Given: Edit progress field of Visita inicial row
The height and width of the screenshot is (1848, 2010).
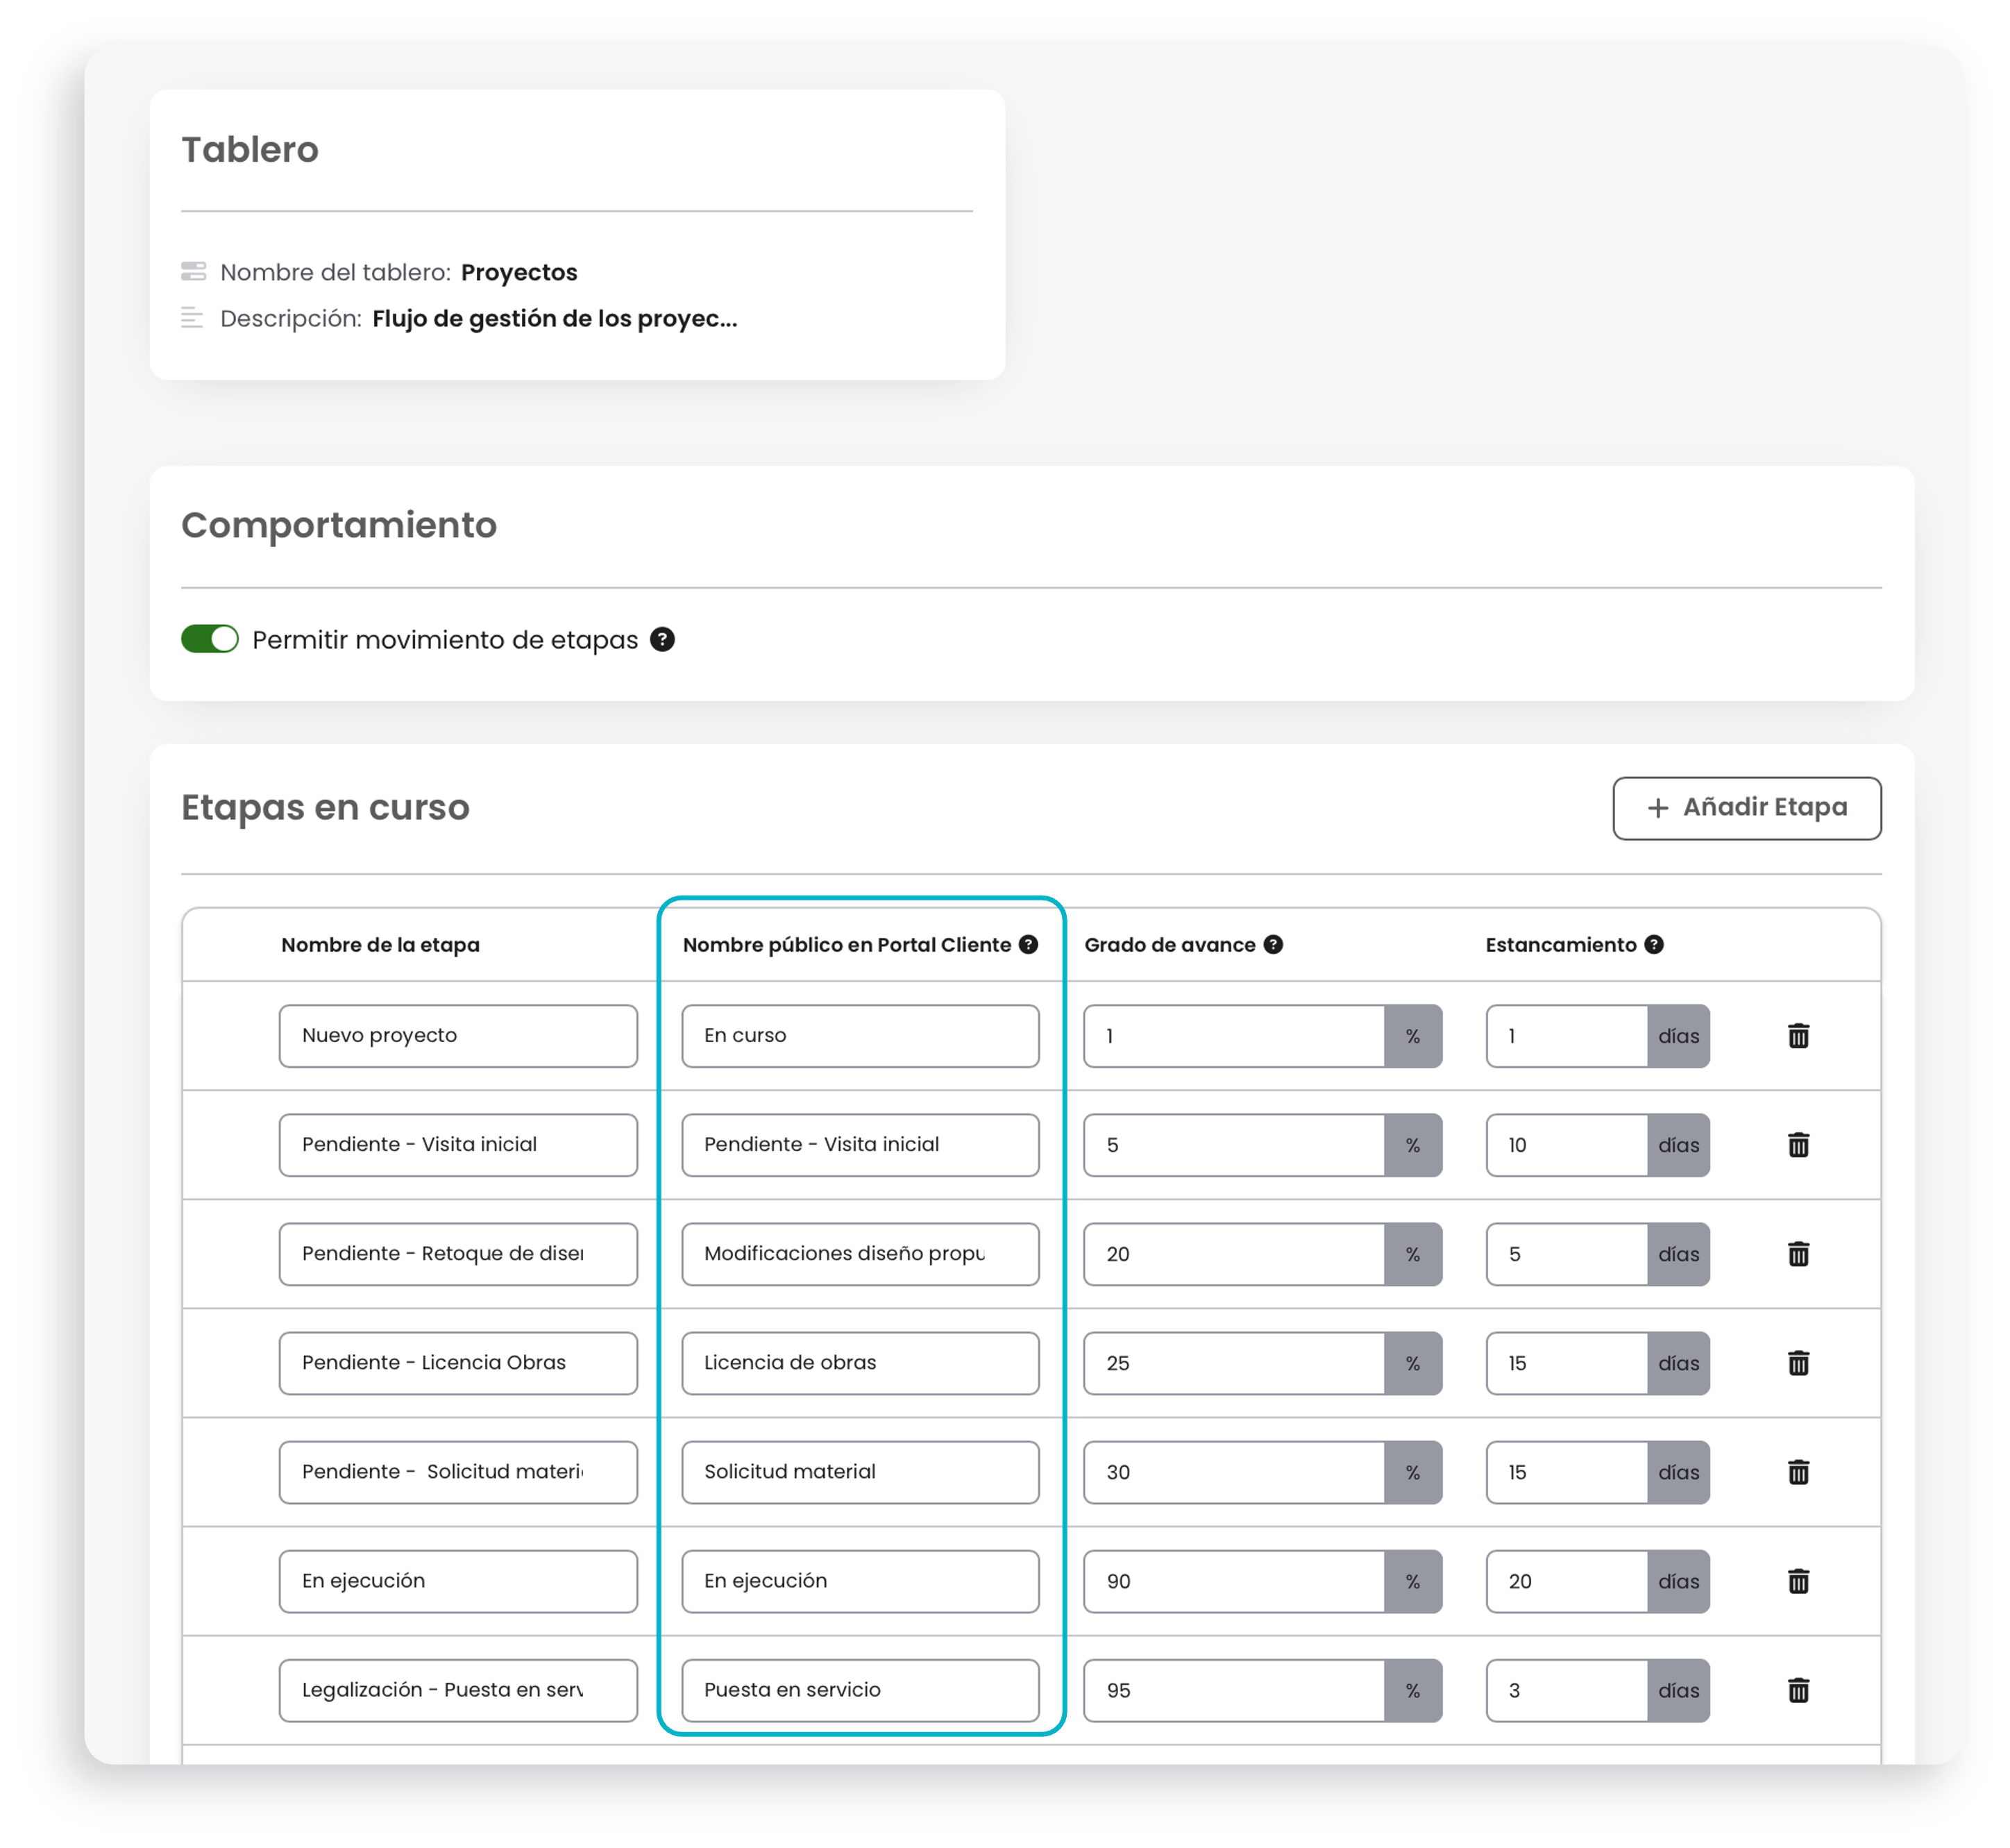Looking at the screenshot, I should (1234, 1144).
